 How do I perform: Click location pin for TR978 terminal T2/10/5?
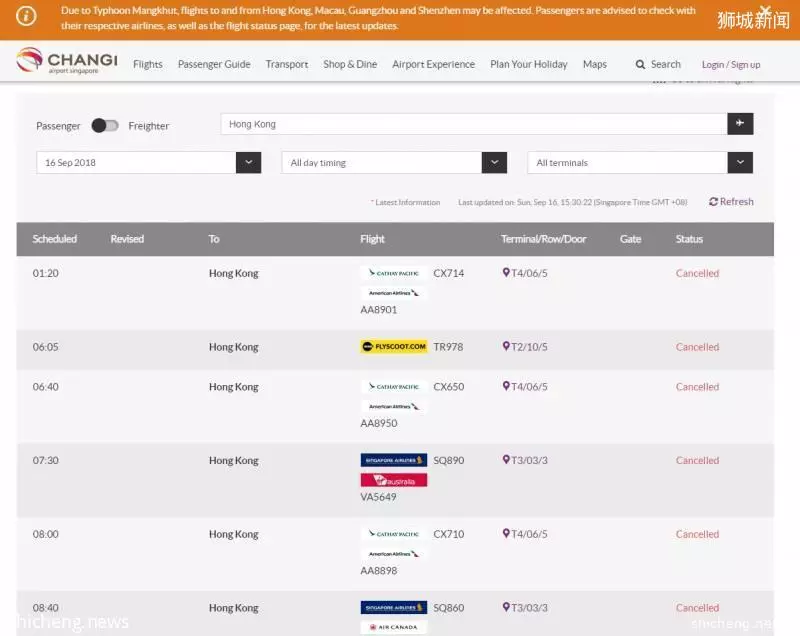(x=506, y=347)
